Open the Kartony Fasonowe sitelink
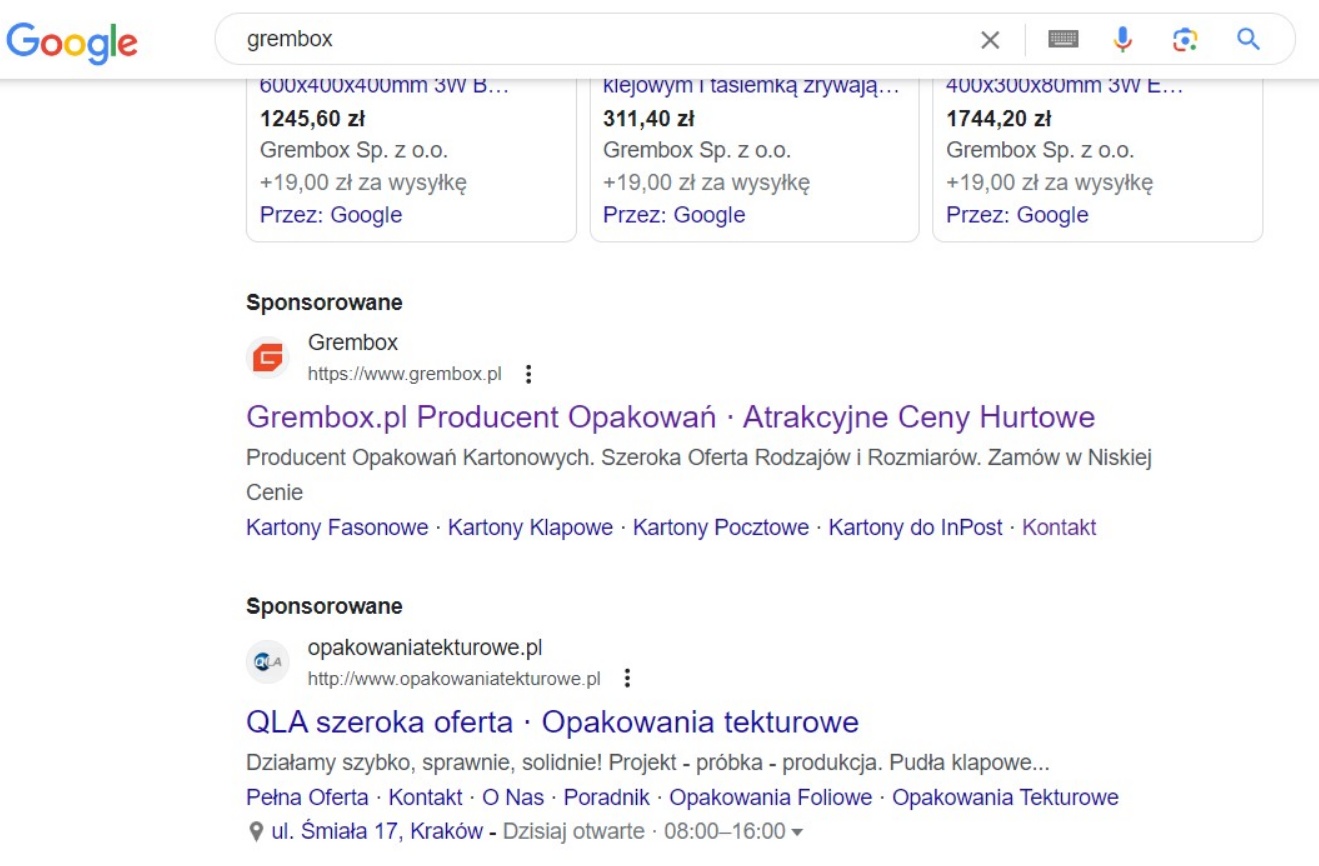Screen dimensions: 1319x866 tap(337, 527)
